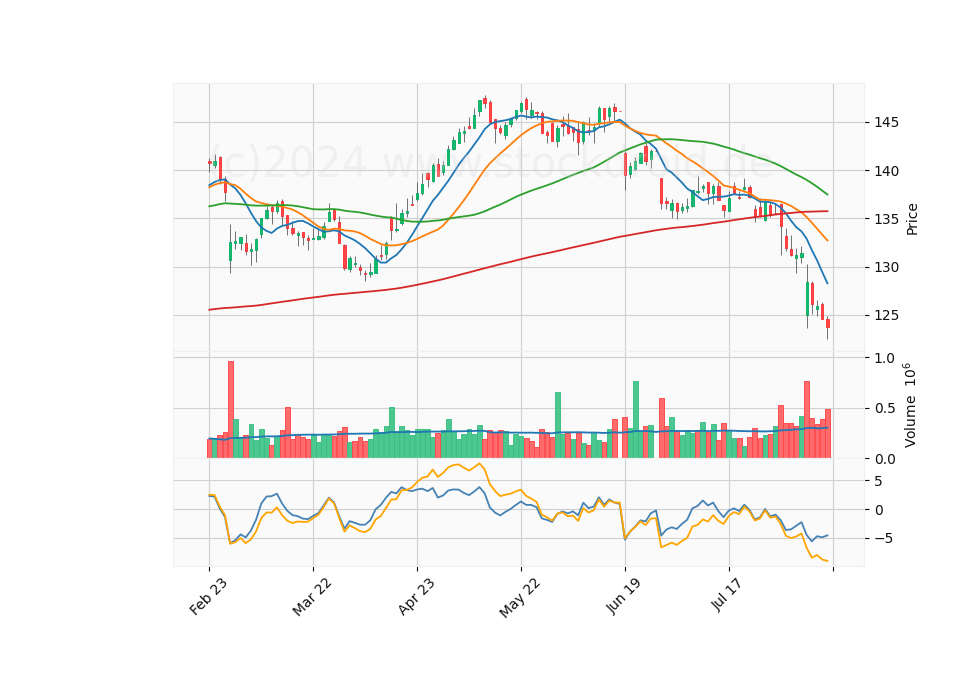The width and height of the screenshot is (960, 690).
Task: Click the 'Volume 10^6' axis title
Action: tap(909, 405)
